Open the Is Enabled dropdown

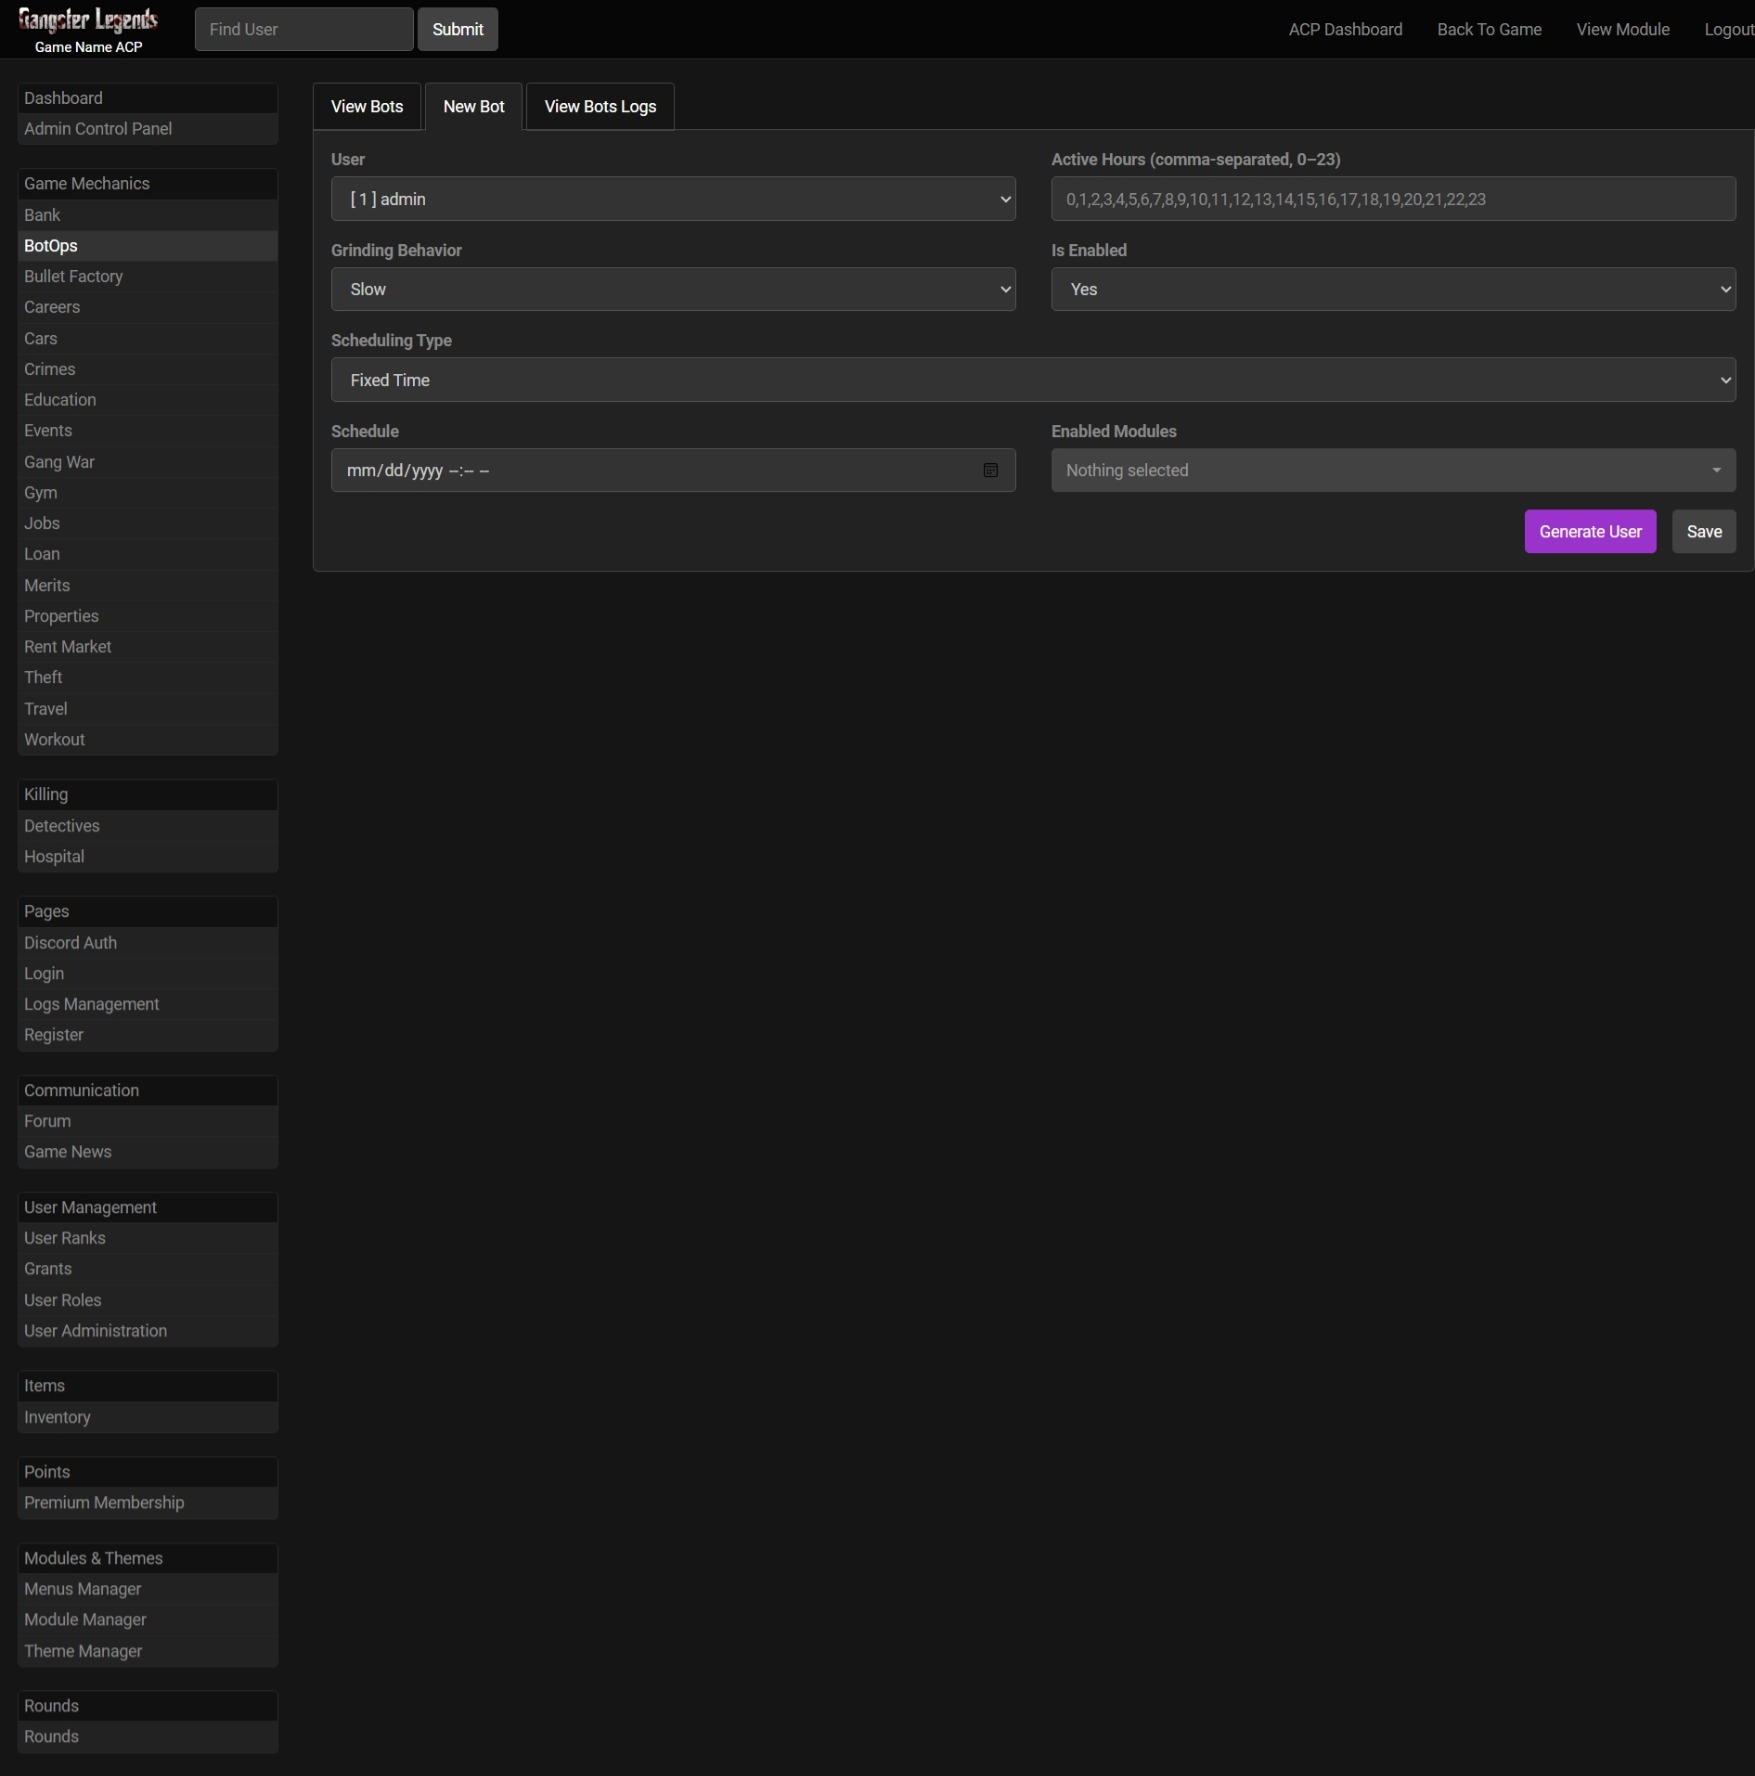coord(1392,289)
